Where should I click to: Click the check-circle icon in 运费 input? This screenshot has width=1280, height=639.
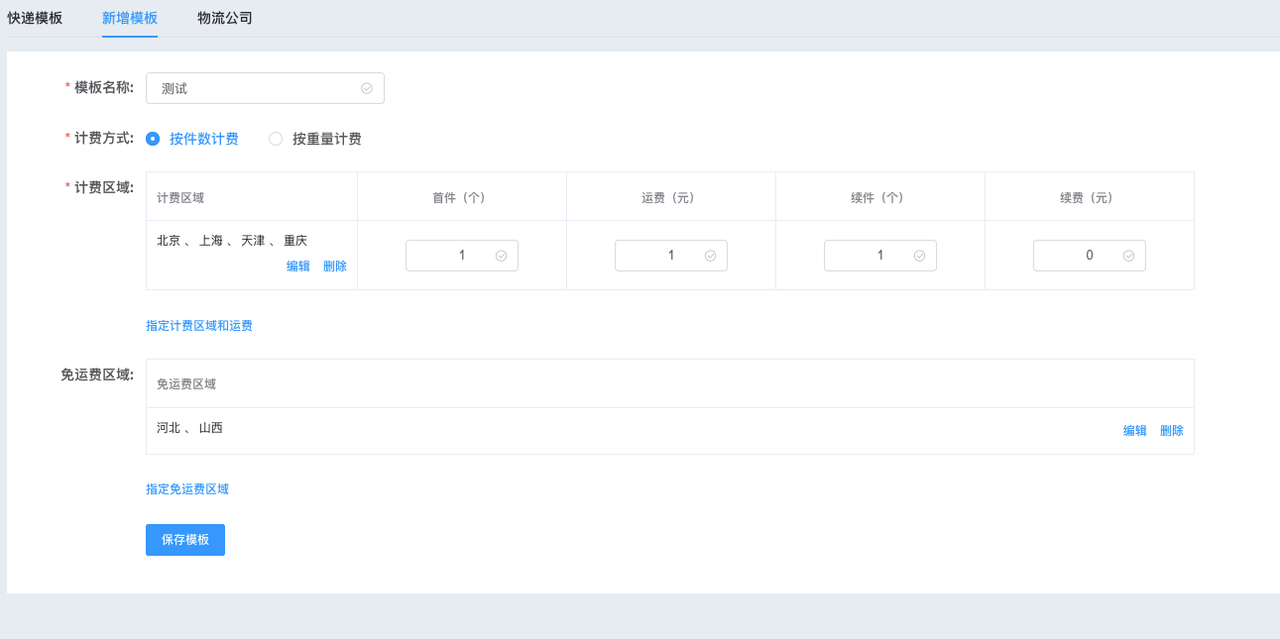[710, 255]
